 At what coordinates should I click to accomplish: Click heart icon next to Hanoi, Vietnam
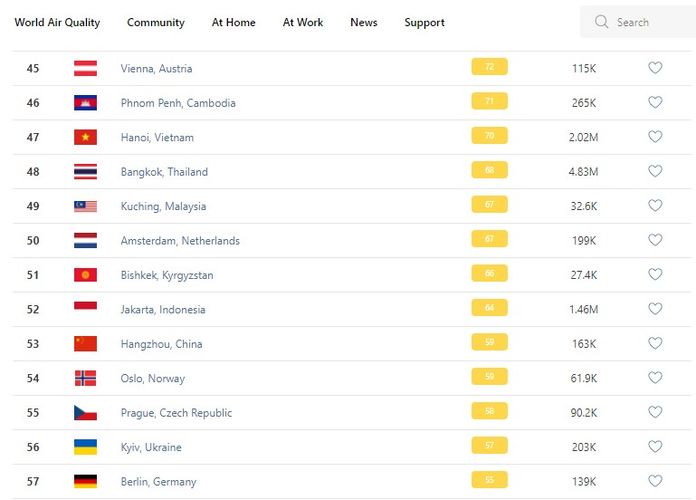[655, 137]
